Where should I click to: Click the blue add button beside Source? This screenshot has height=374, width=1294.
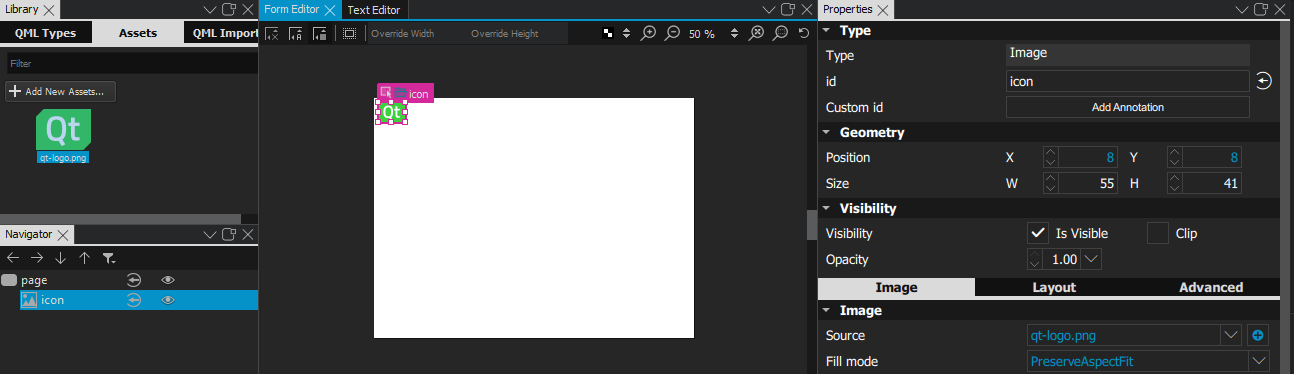(1259, 335)
